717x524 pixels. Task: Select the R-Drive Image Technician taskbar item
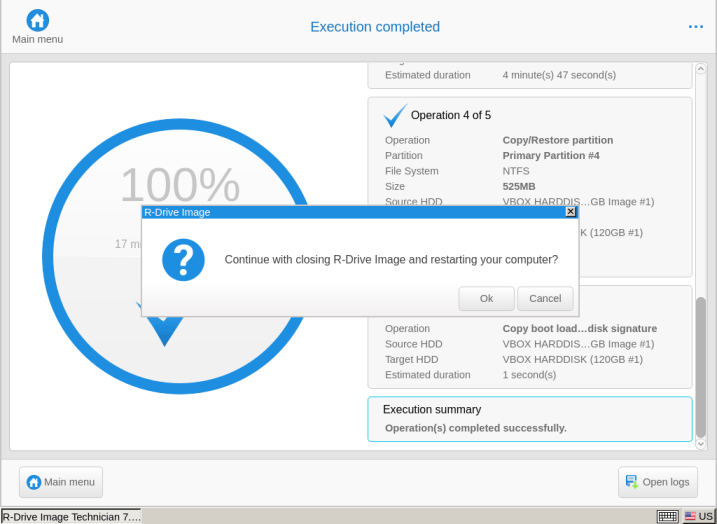(71, 517)
